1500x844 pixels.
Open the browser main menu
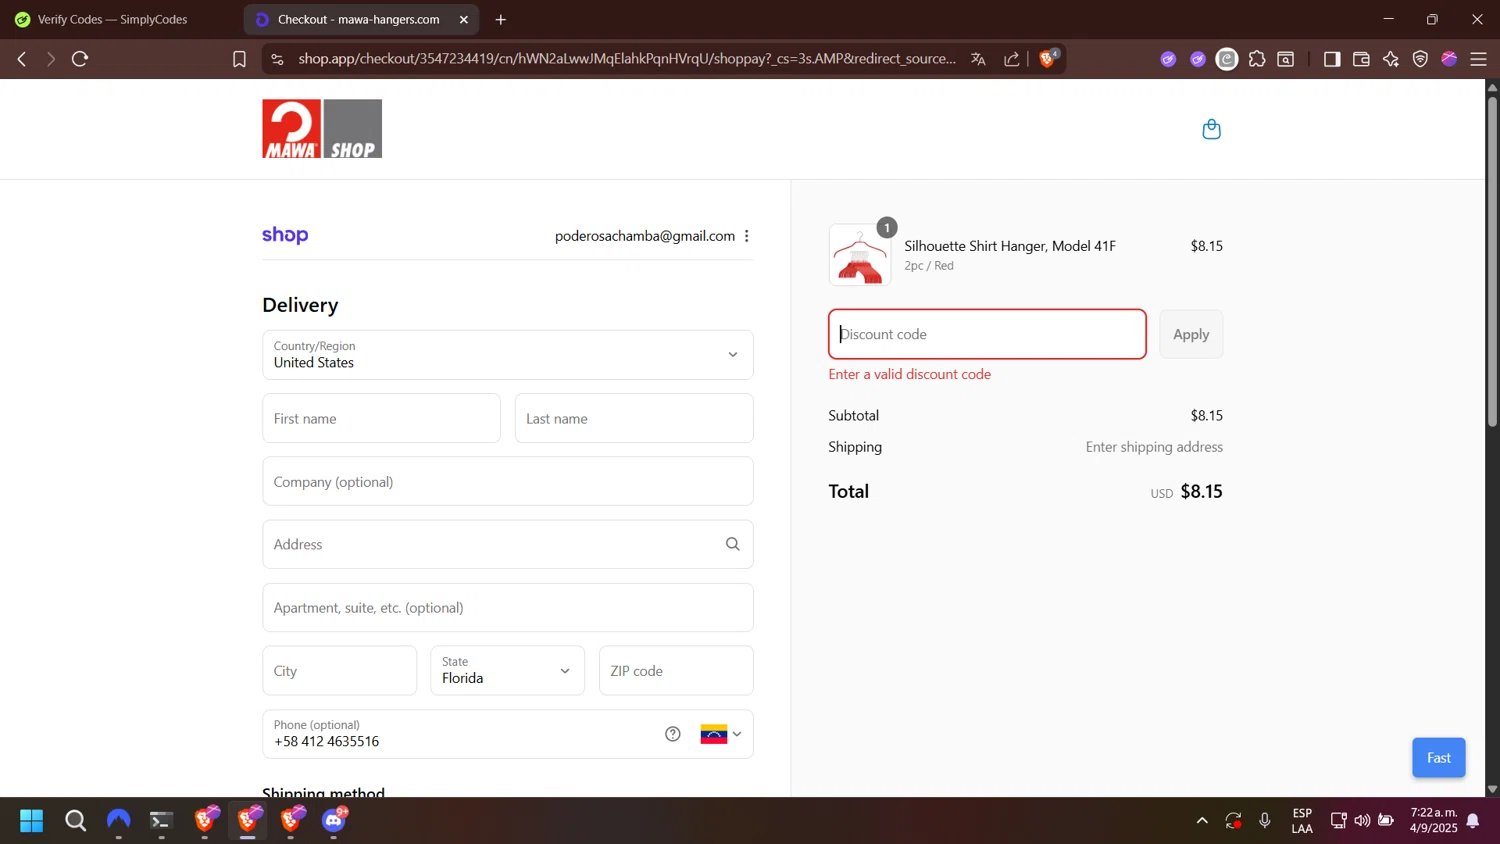click(x=1479, y=59)
